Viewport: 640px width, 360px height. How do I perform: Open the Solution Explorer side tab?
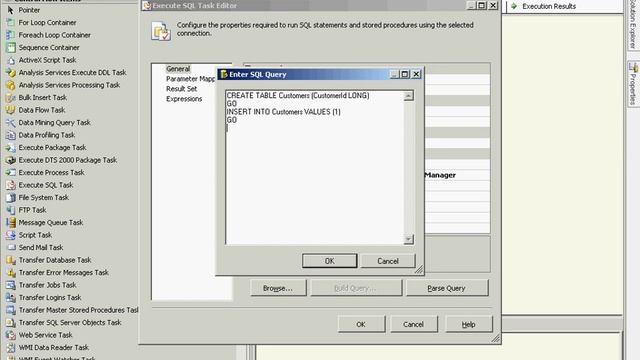[633, 25]
